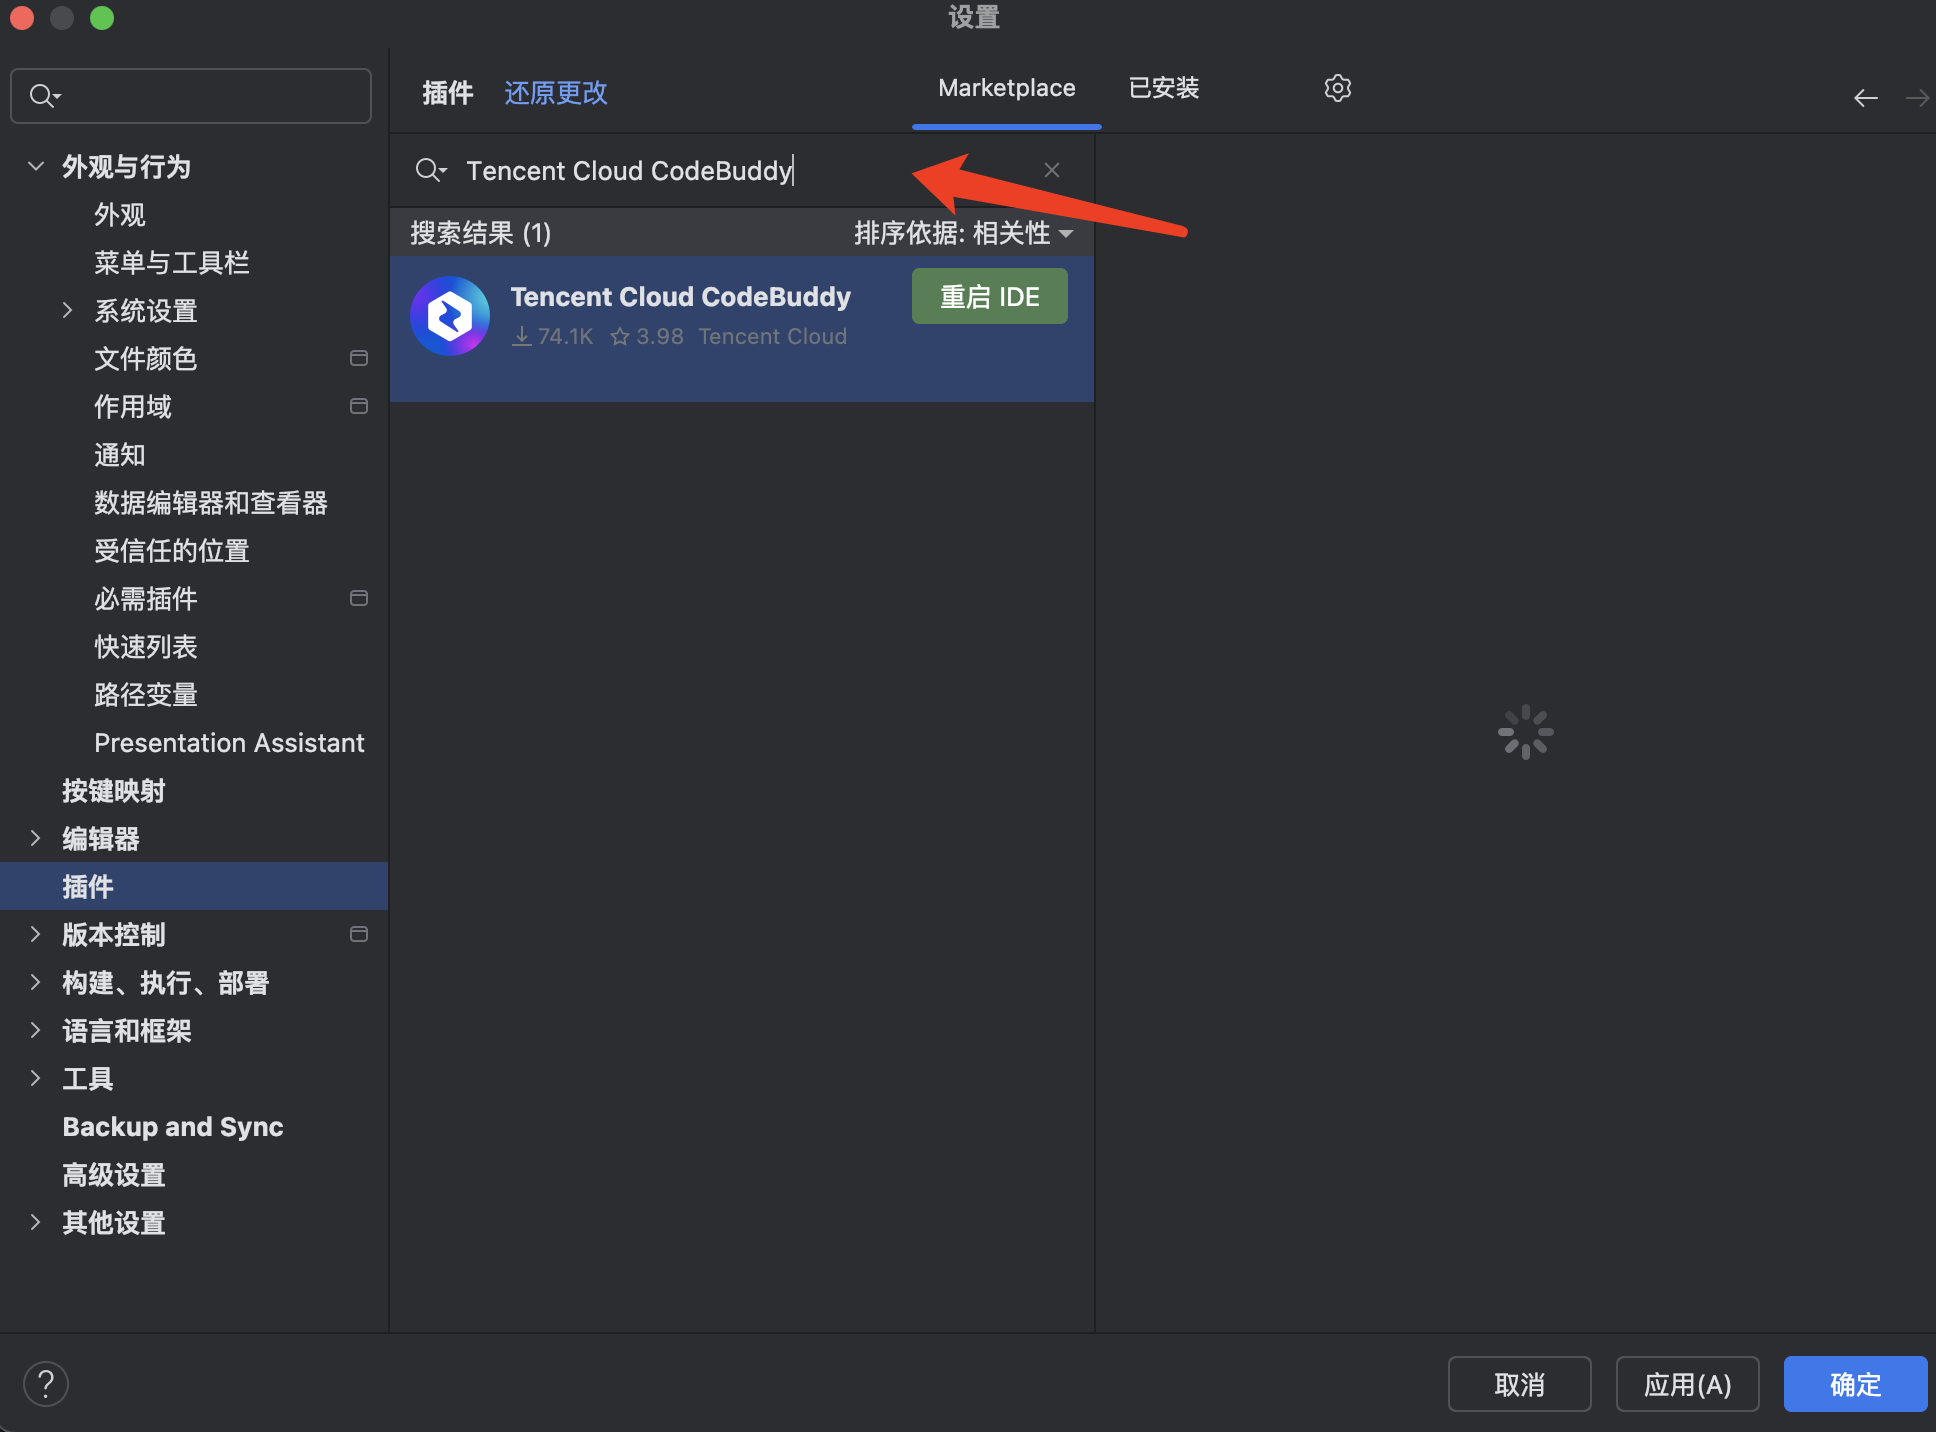Viewport: 1936px width, 1432px height.
Task: Click the Marketplace search input field
Action: click(x=700, y=170)
